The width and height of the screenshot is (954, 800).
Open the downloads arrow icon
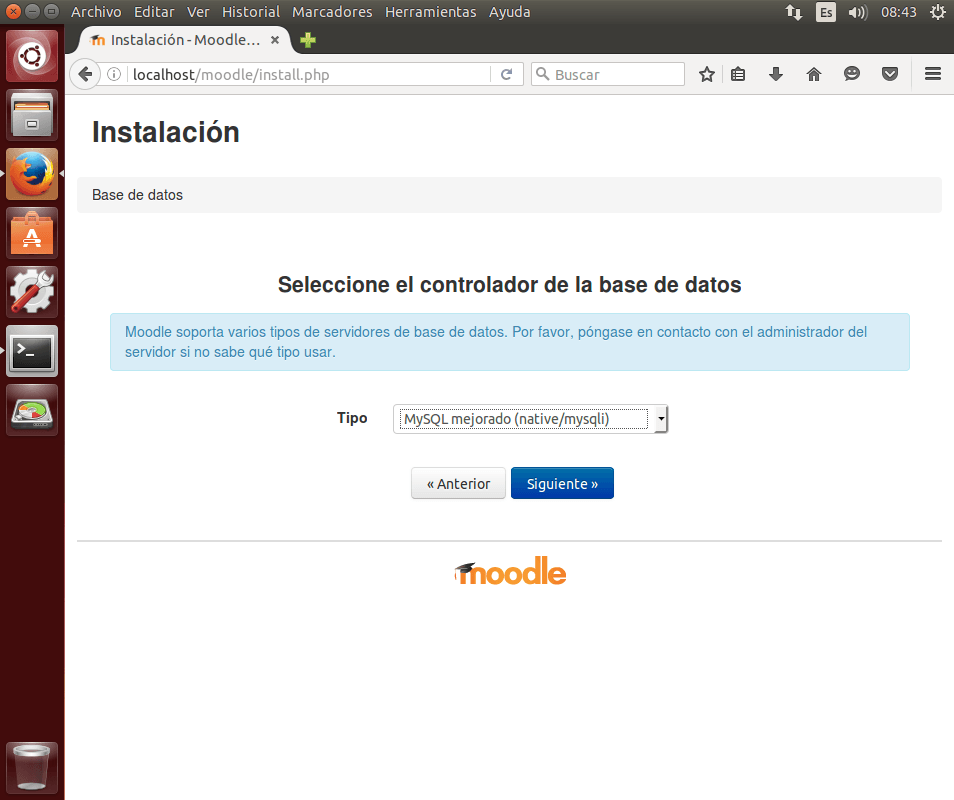point(776,74)
